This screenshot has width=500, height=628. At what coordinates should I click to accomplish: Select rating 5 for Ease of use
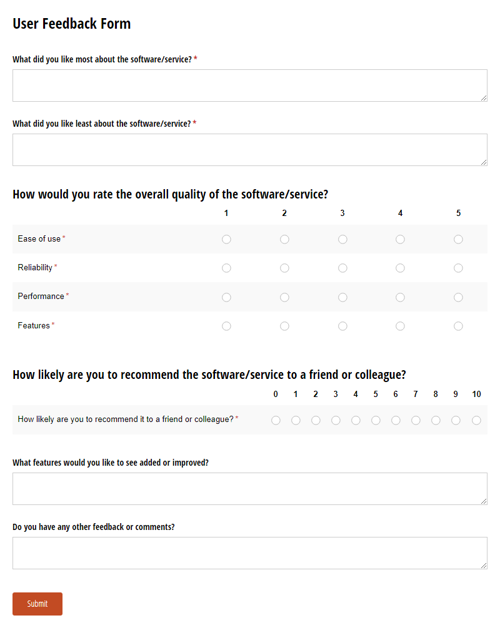pyautogui.click(x=458, y=239)
